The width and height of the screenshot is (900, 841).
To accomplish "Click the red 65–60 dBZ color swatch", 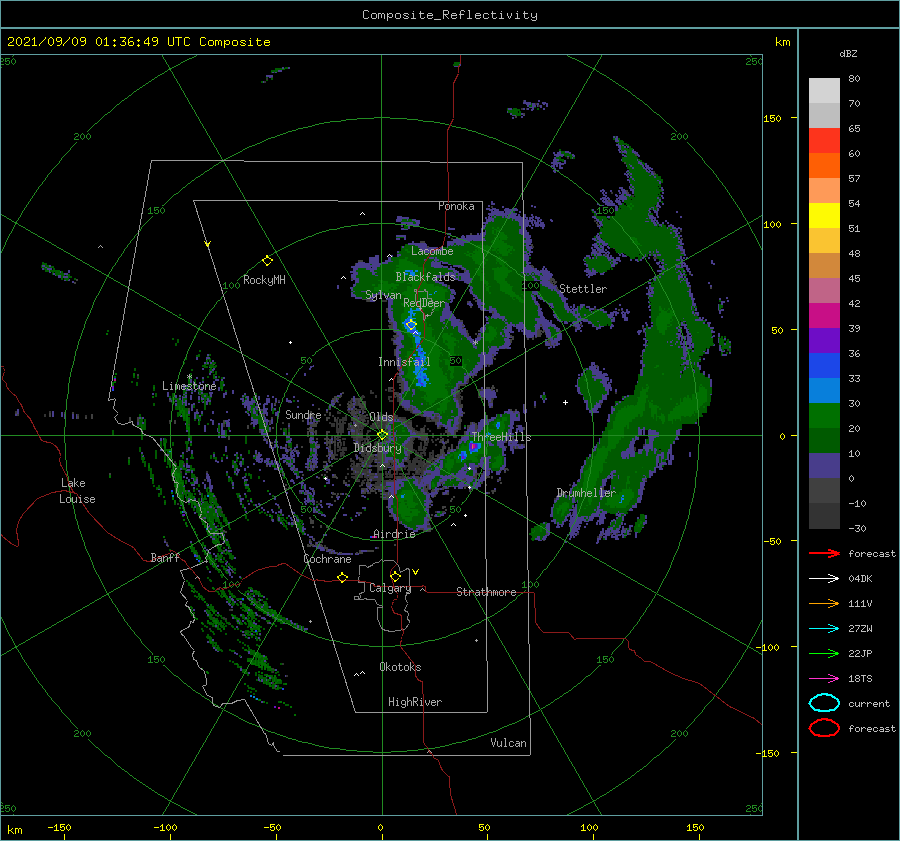I will 824,141.
